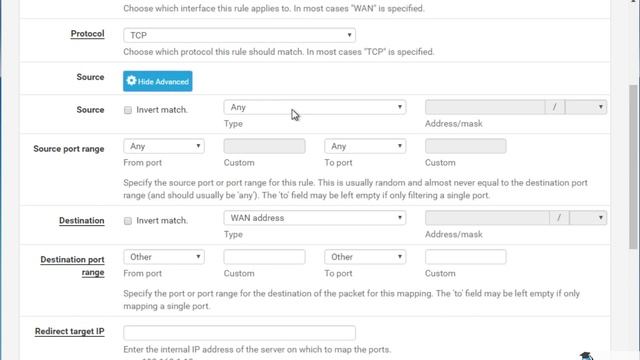Open Destination To port Other dropdown
Screen dimensions: 640x360
(x=365, y=257)
